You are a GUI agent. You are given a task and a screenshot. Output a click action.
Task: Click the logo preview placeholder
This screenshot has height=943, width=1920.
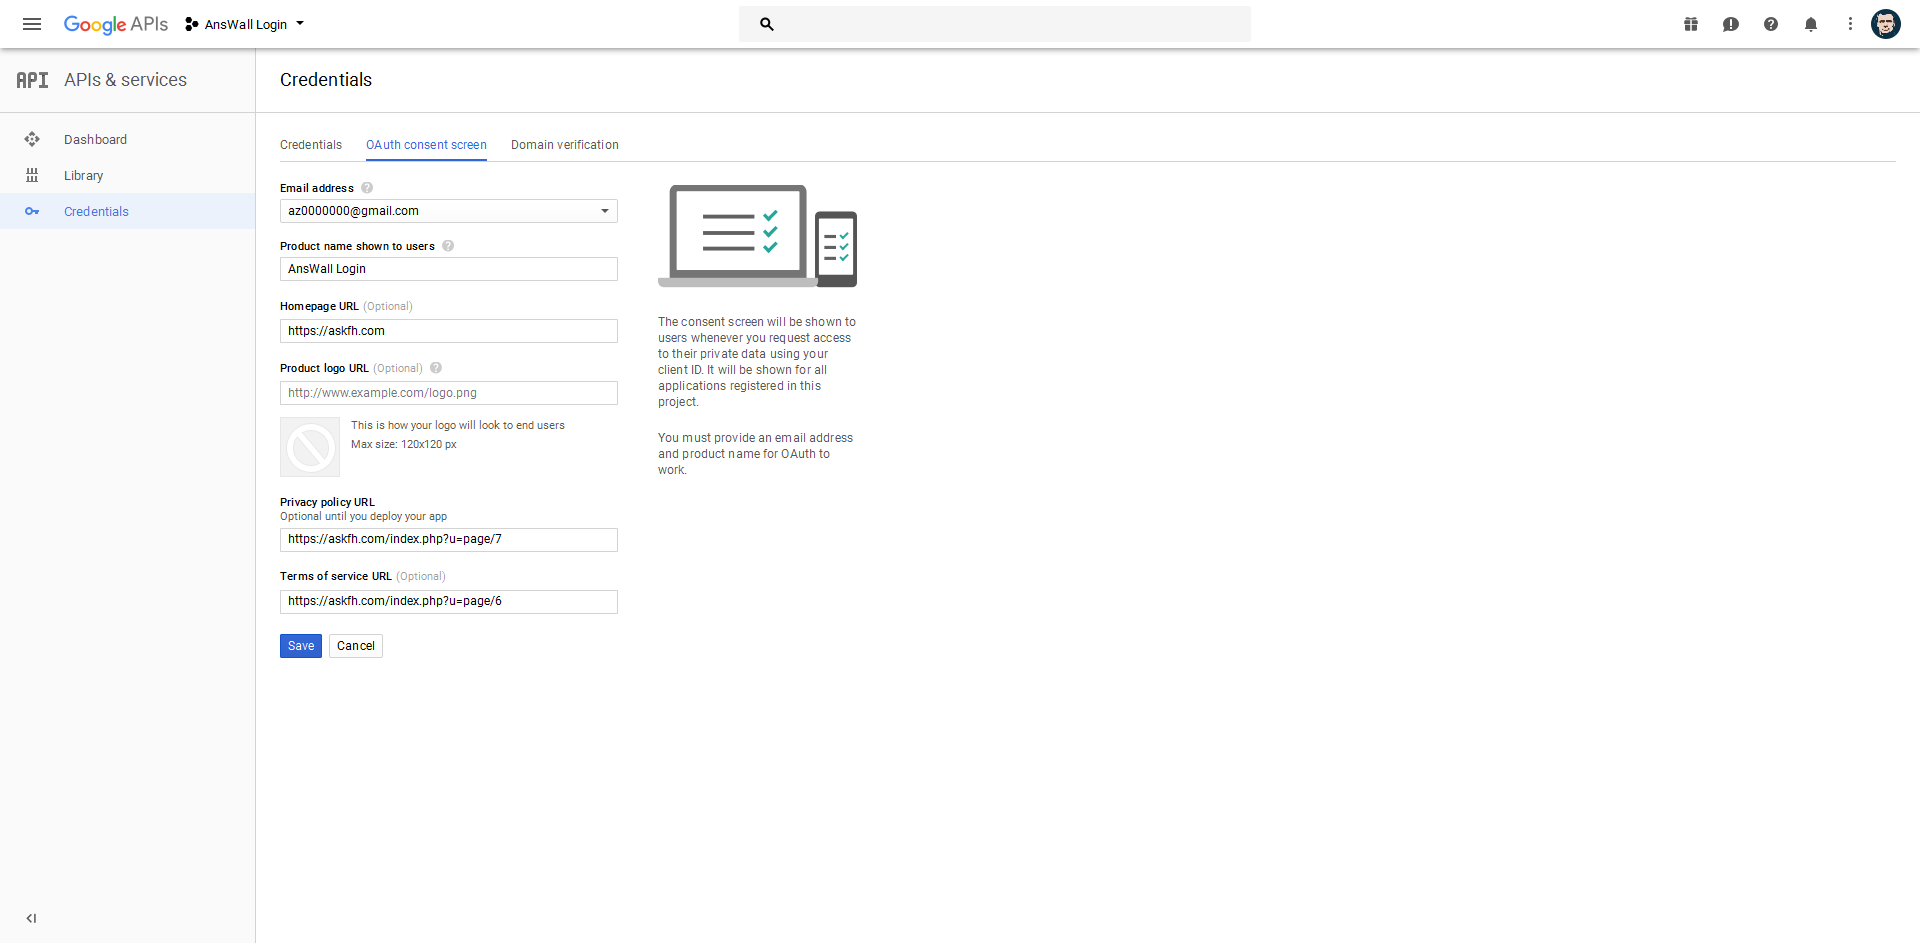[310, 447]
